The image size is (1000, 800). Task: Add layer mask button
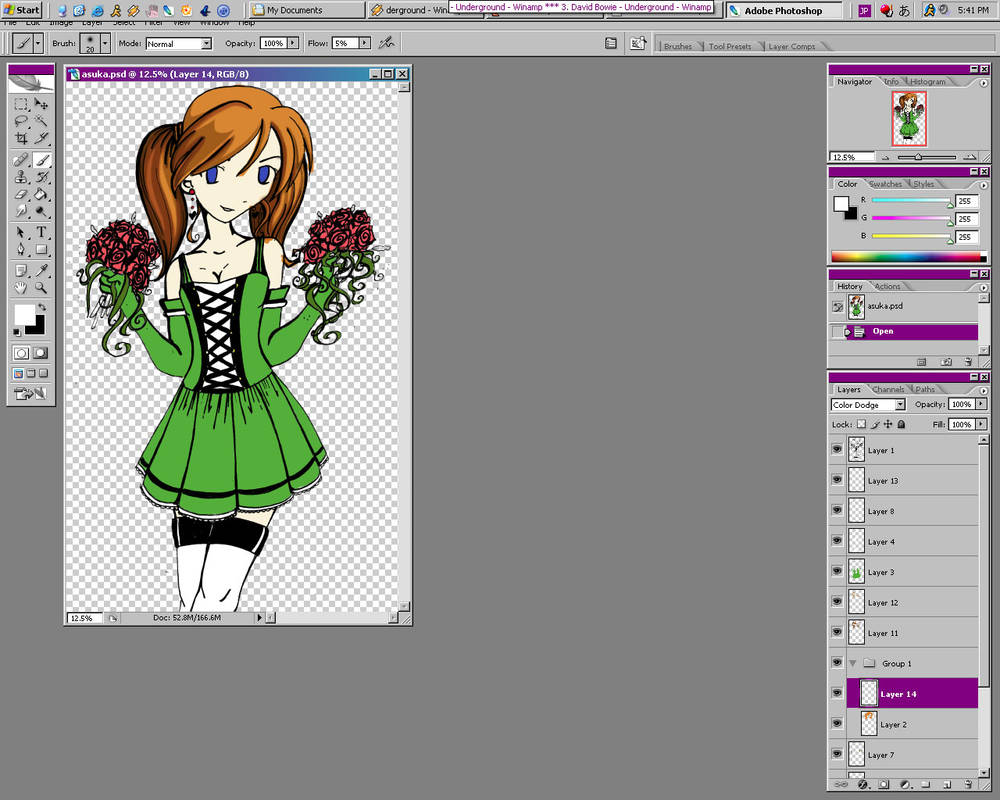click(x=883, y=784)
